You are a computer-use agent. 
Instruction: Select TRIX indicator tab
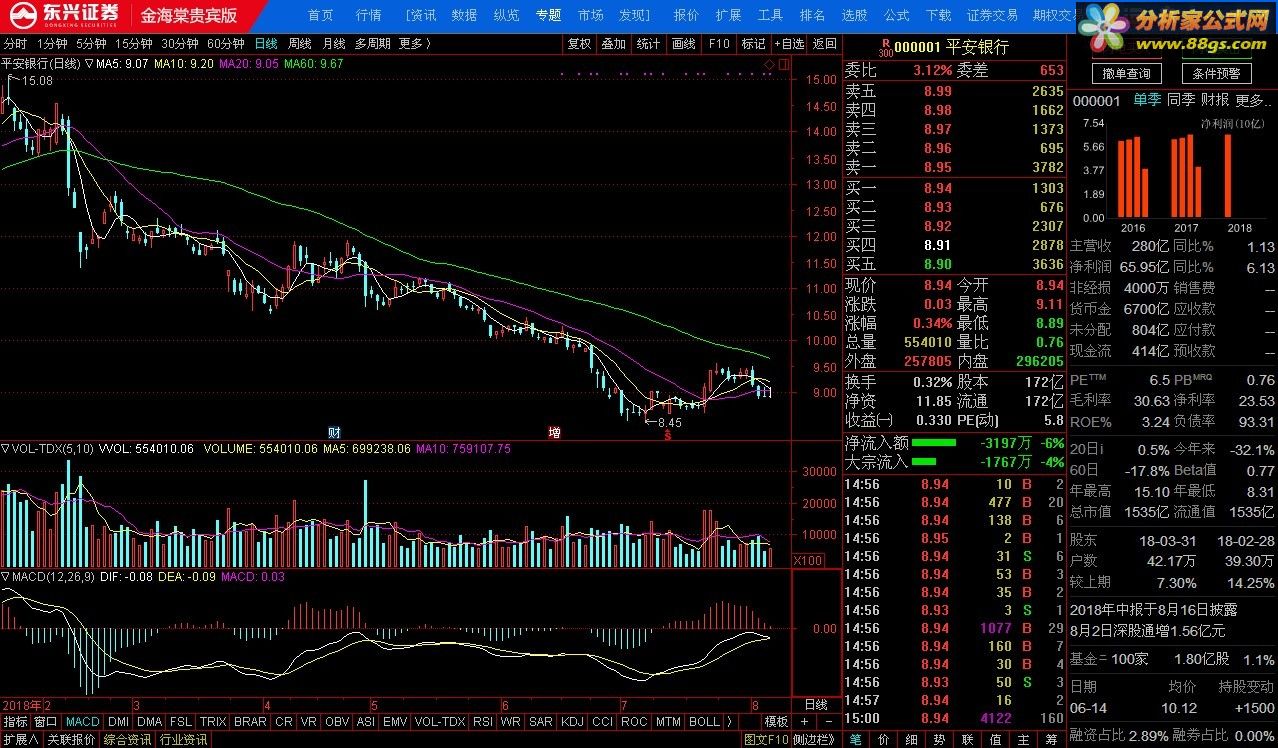pos(213,721)
